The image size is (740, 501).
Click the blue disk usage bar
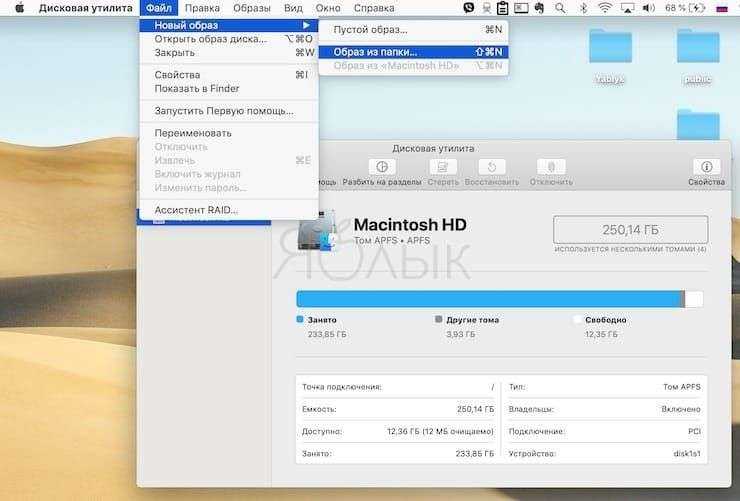[490, 299]
